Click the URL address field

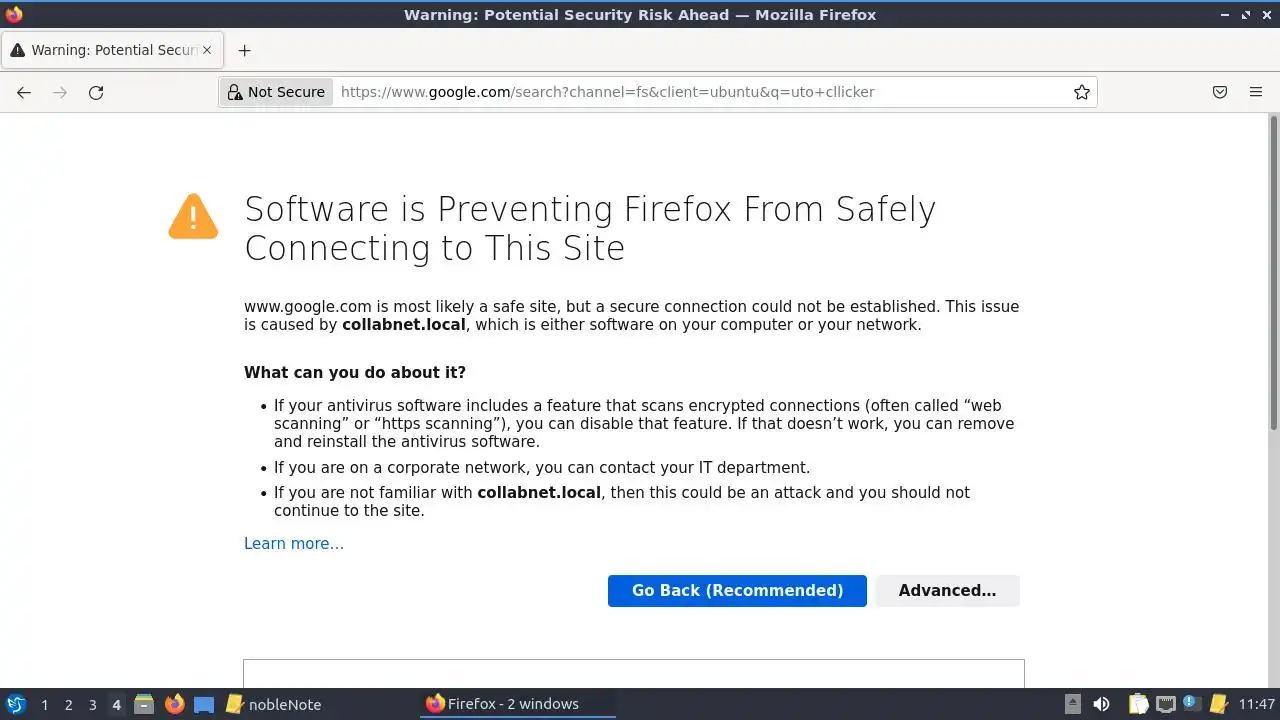click(700, 92)
